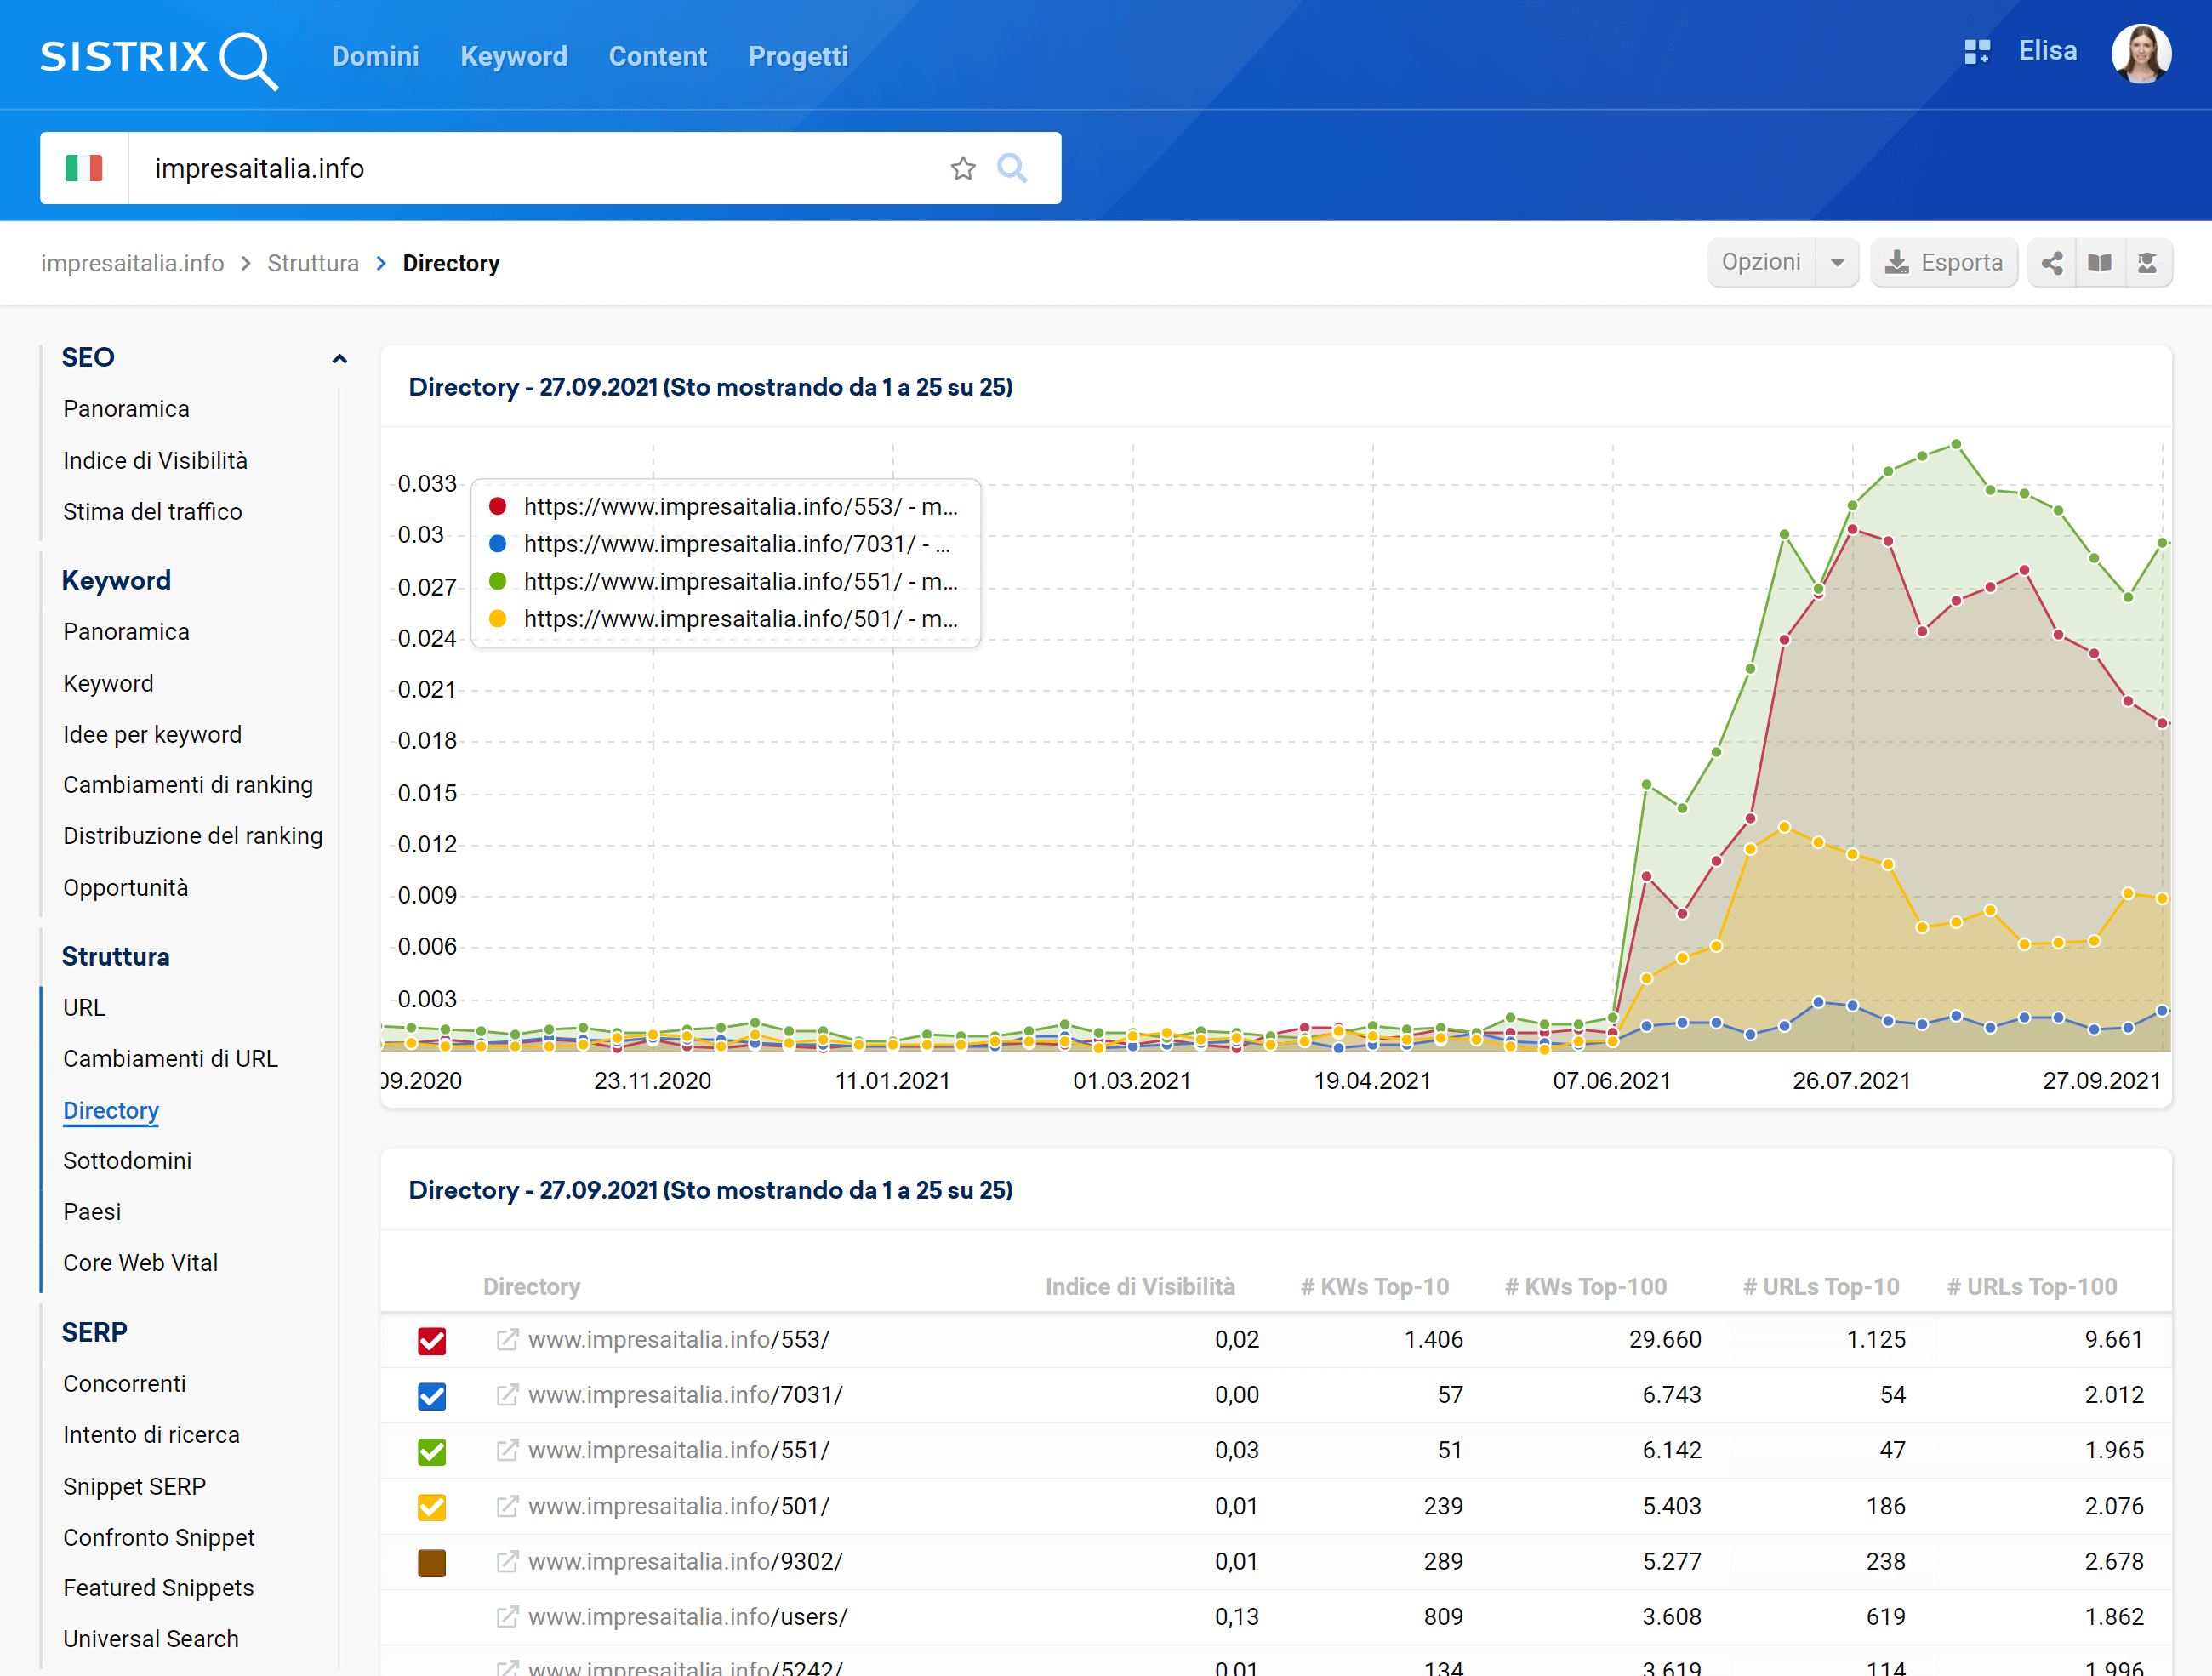Bookmark domain with the star icon
The height and width of the screenshot is (1676, 2212).
pos(963,168)
